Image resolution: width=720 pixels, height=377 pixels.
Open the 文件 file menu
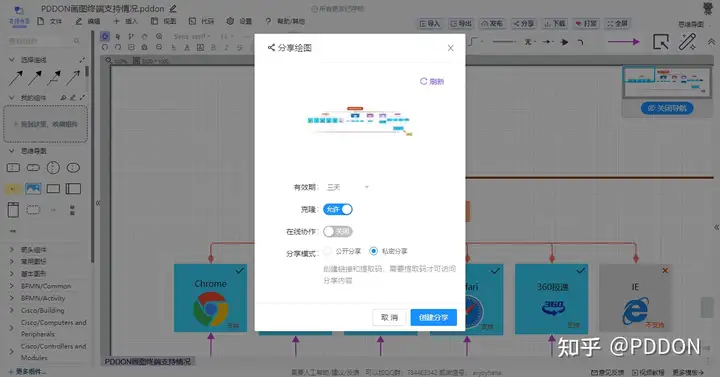pyautogui.click(x=50, y=21)
